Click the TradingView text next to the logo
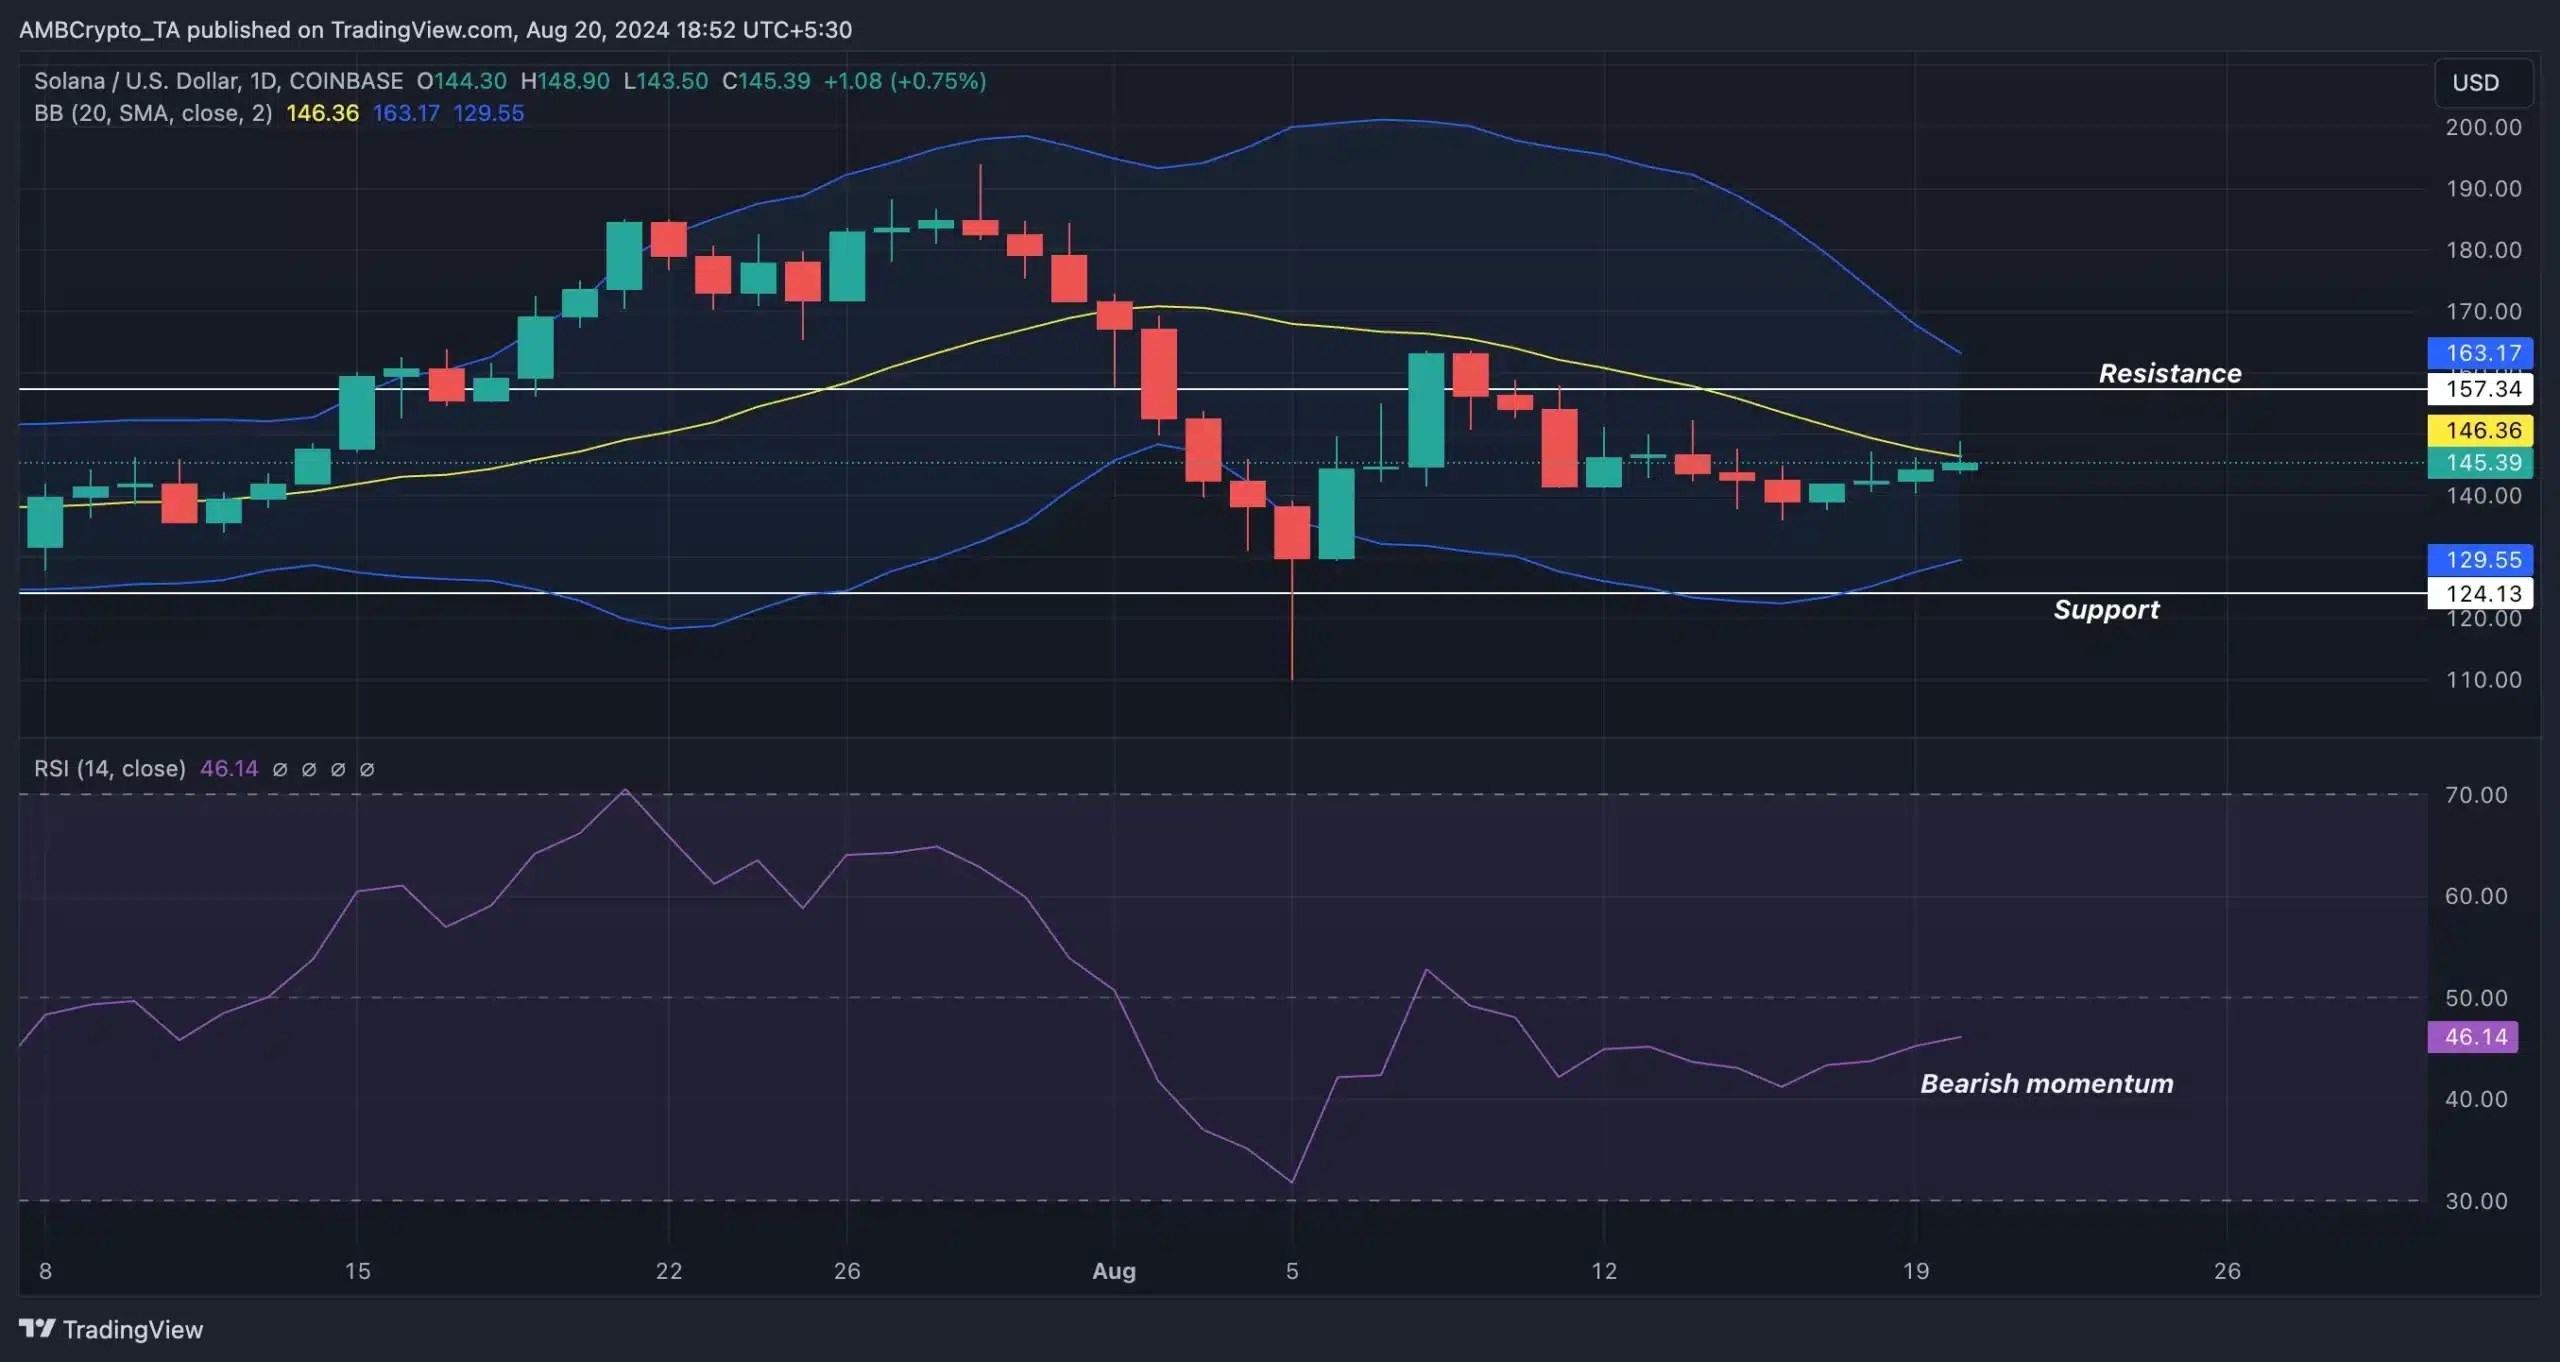Image resolution: width=2560 pixels, height=1362 pixels. (x=134, y=1330)
